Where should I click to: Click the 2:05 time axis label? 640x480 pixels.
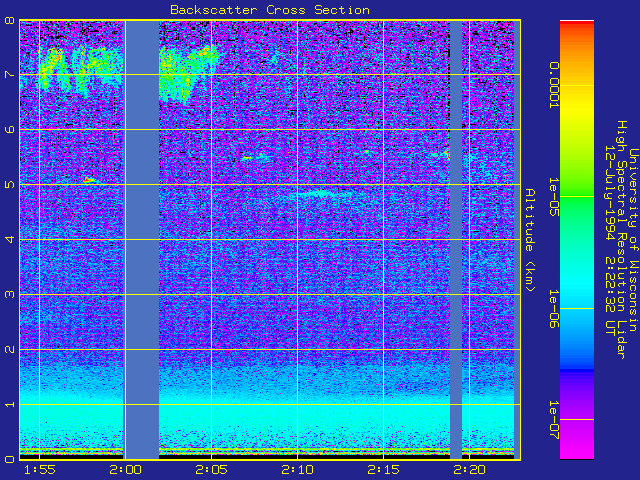[x=211, y=470]
